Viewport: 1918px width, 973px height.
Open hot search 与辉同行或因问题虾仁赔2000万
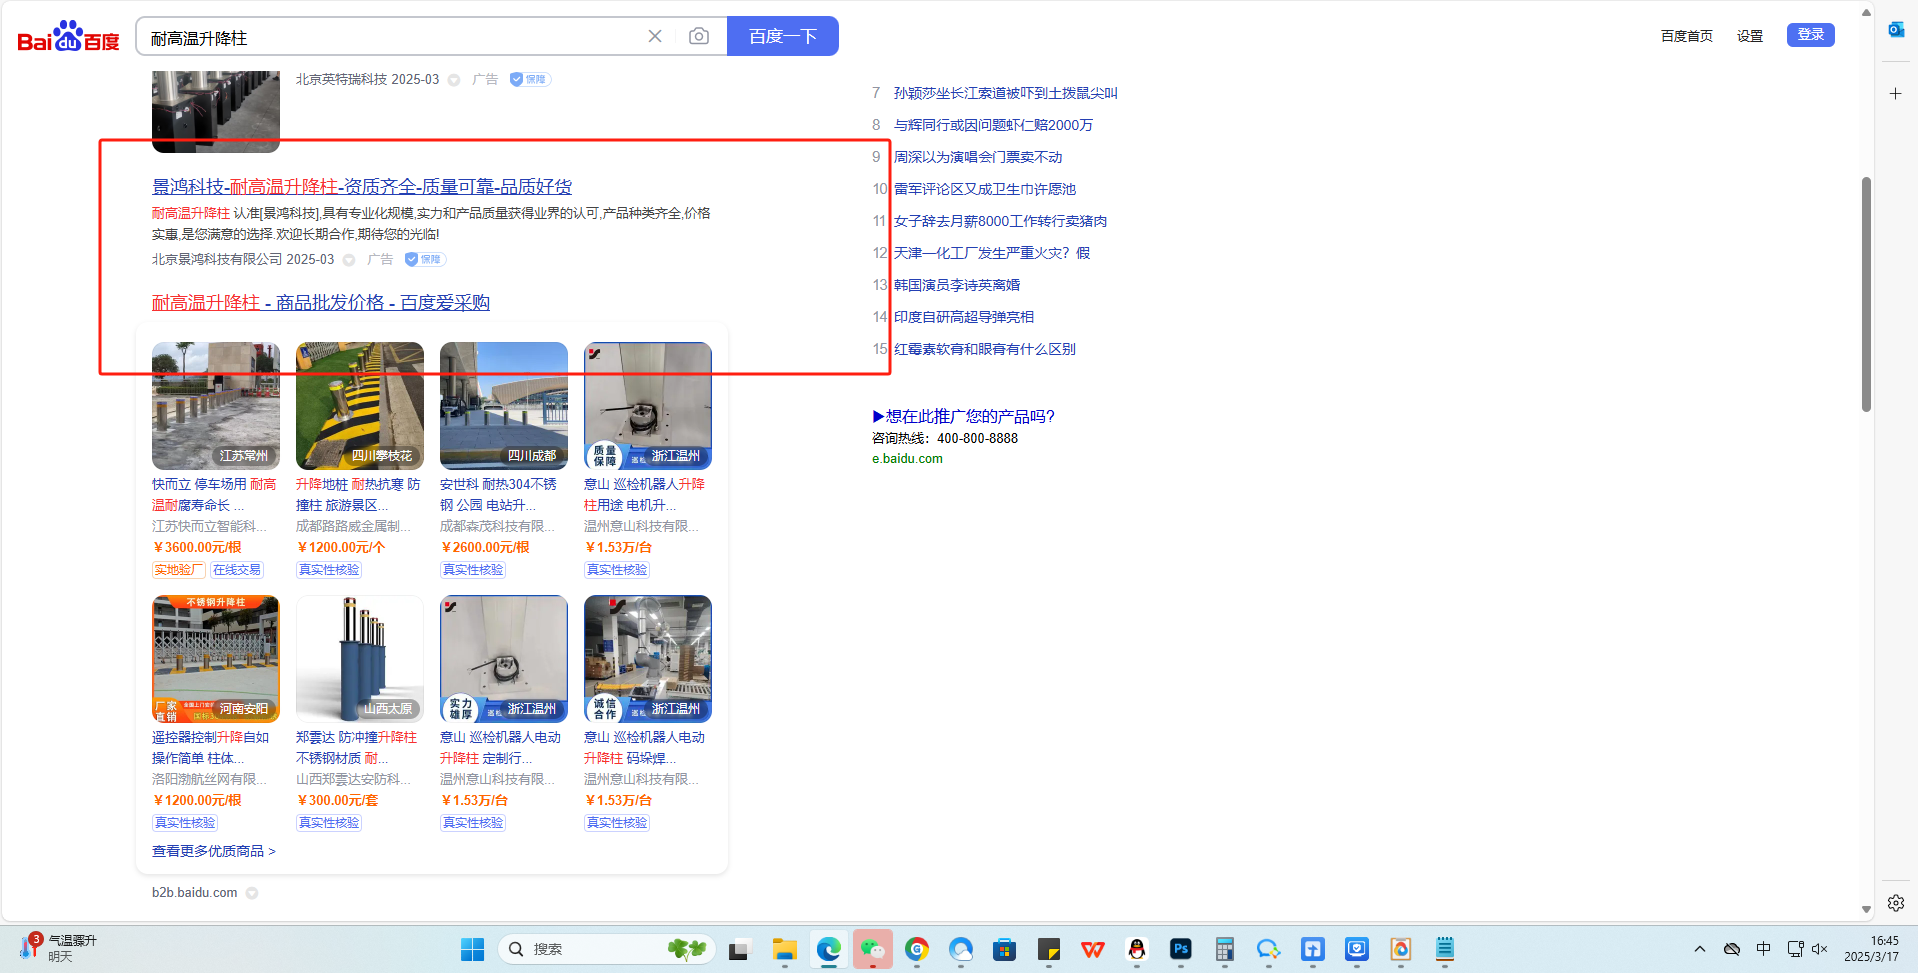[x=993, y=125]
